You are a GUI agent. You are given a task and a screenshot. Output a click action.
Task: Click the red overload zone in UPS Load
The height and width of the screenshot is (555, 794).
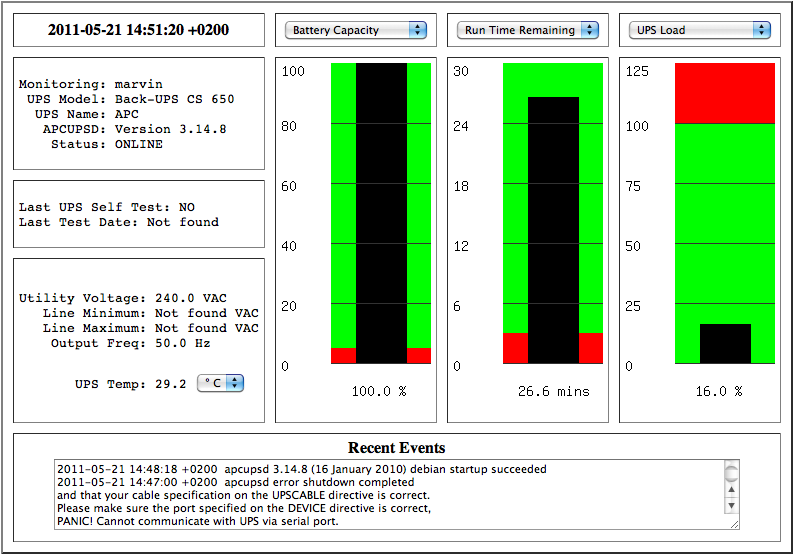pyautogui.click(x=725, y=93)
